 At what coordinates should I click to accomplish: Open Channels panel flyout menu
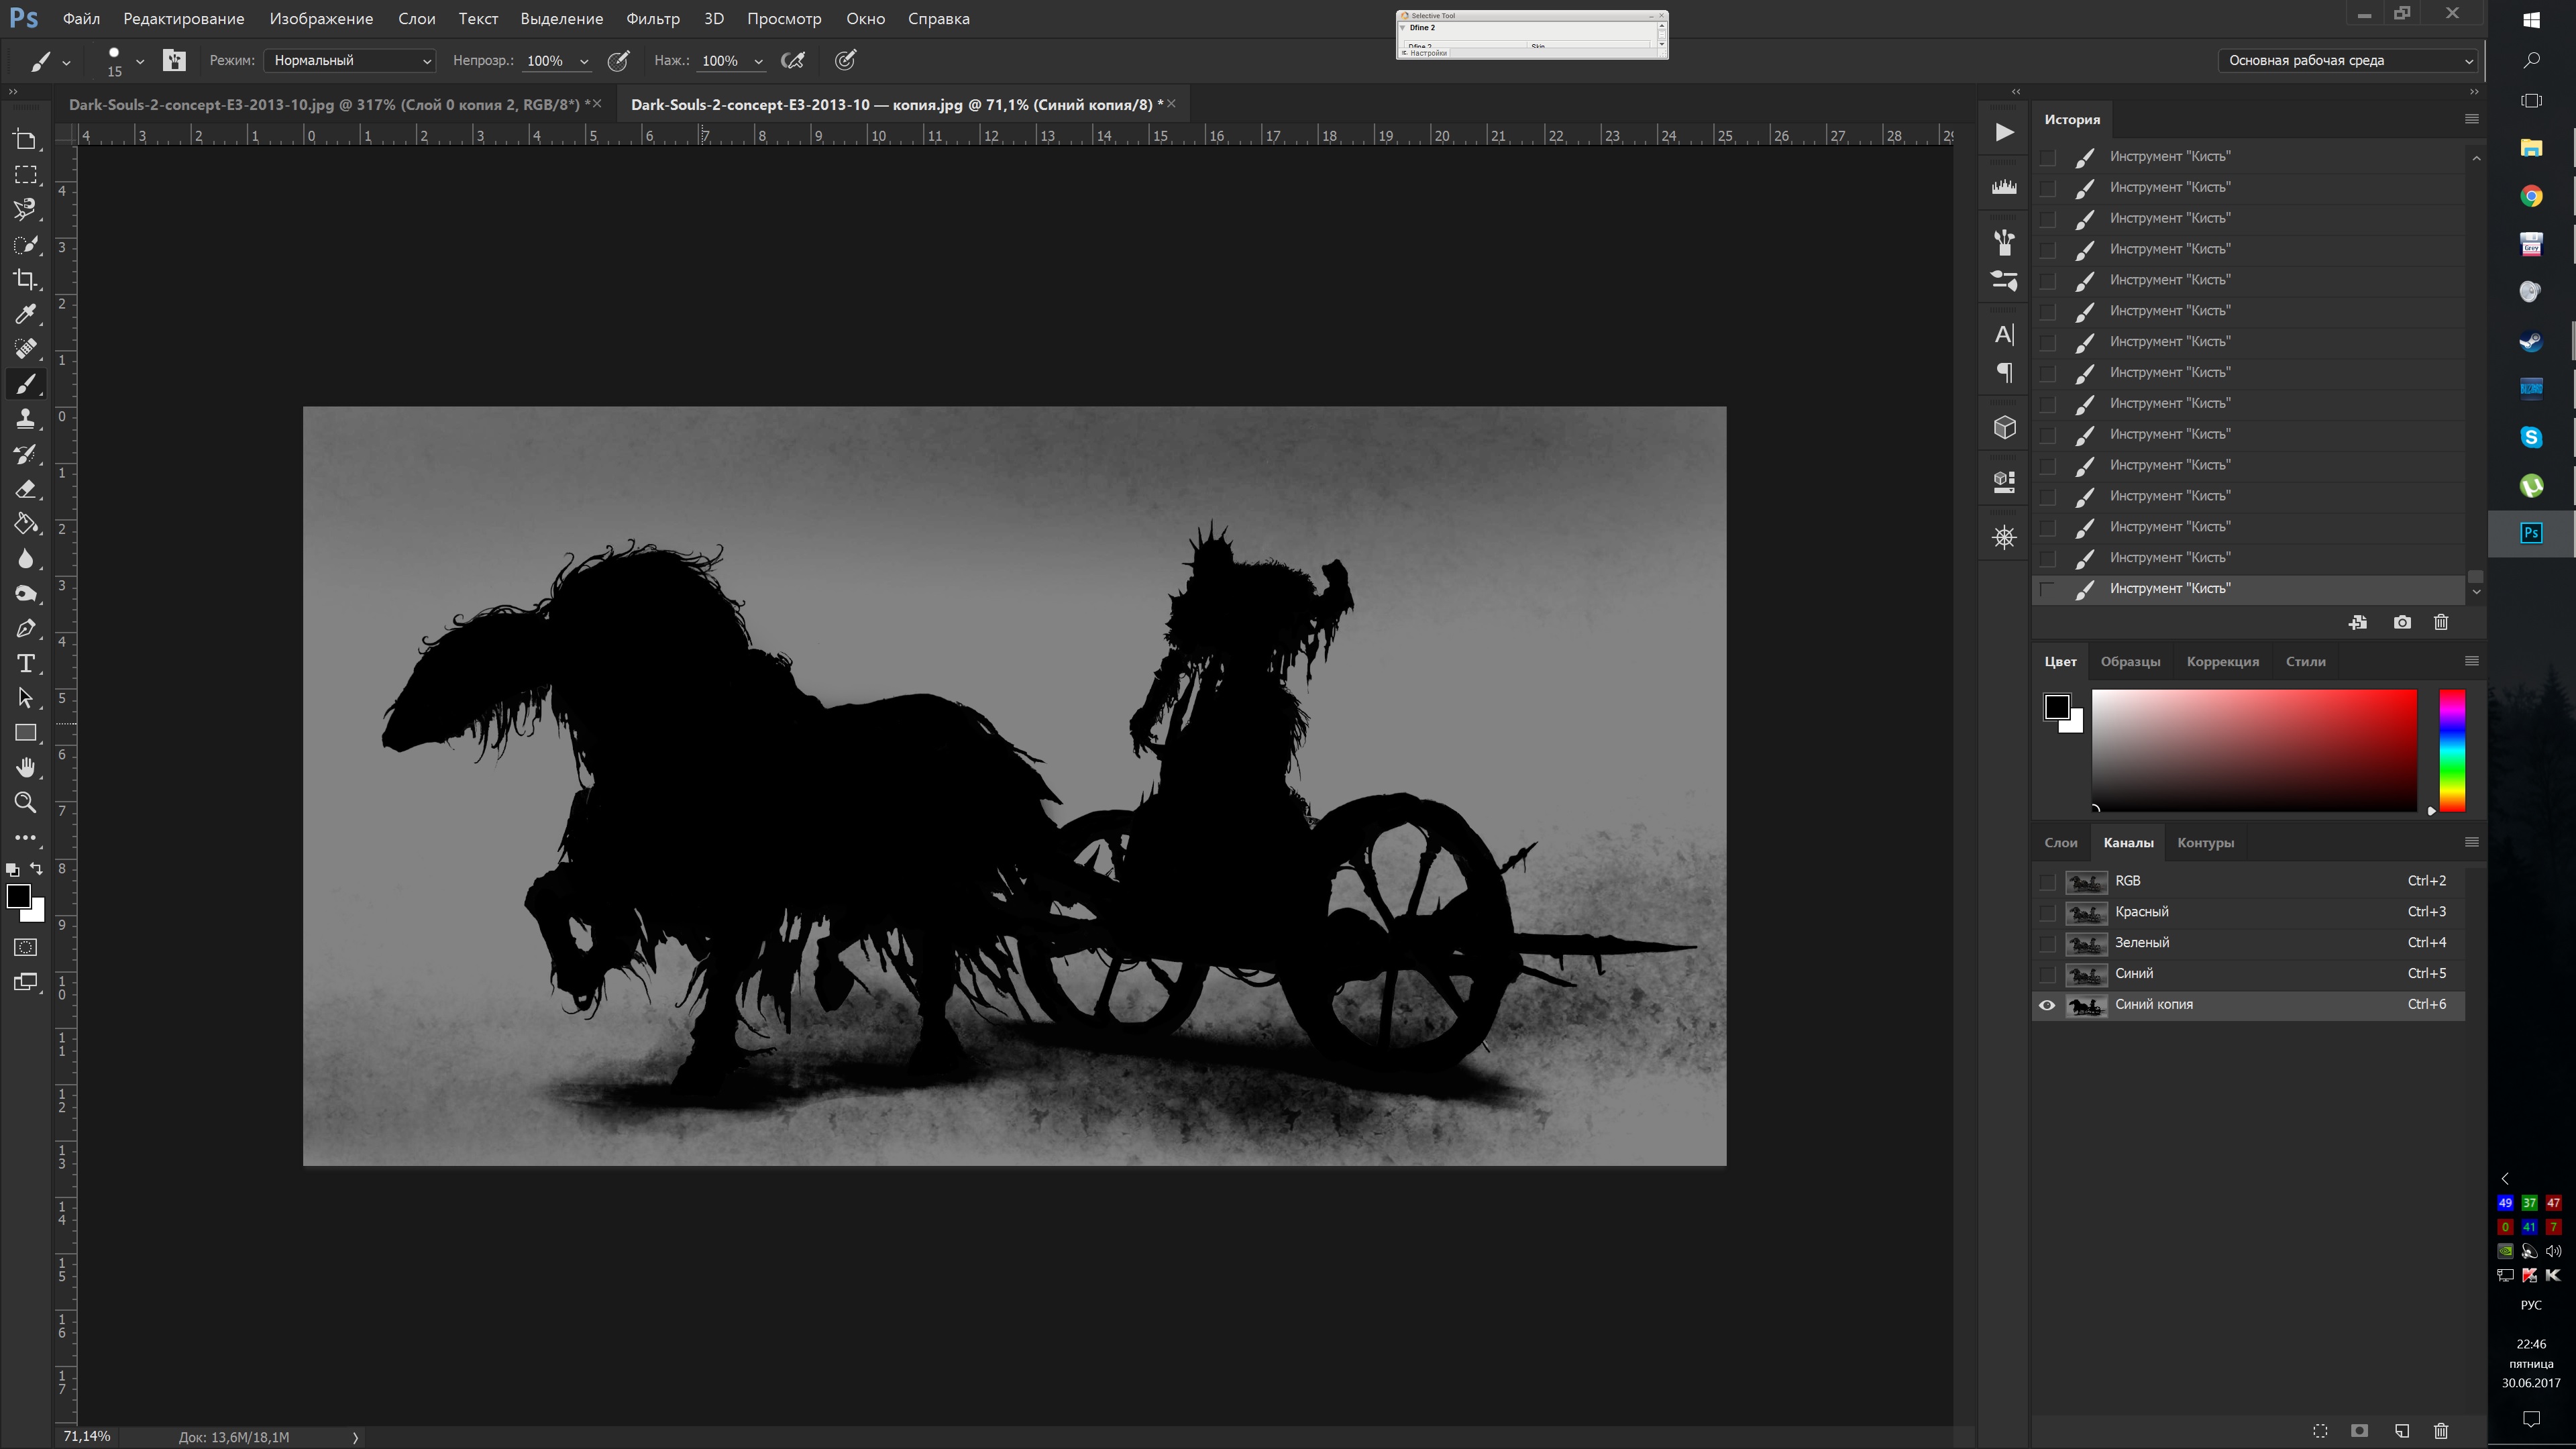coord(2471,842)
